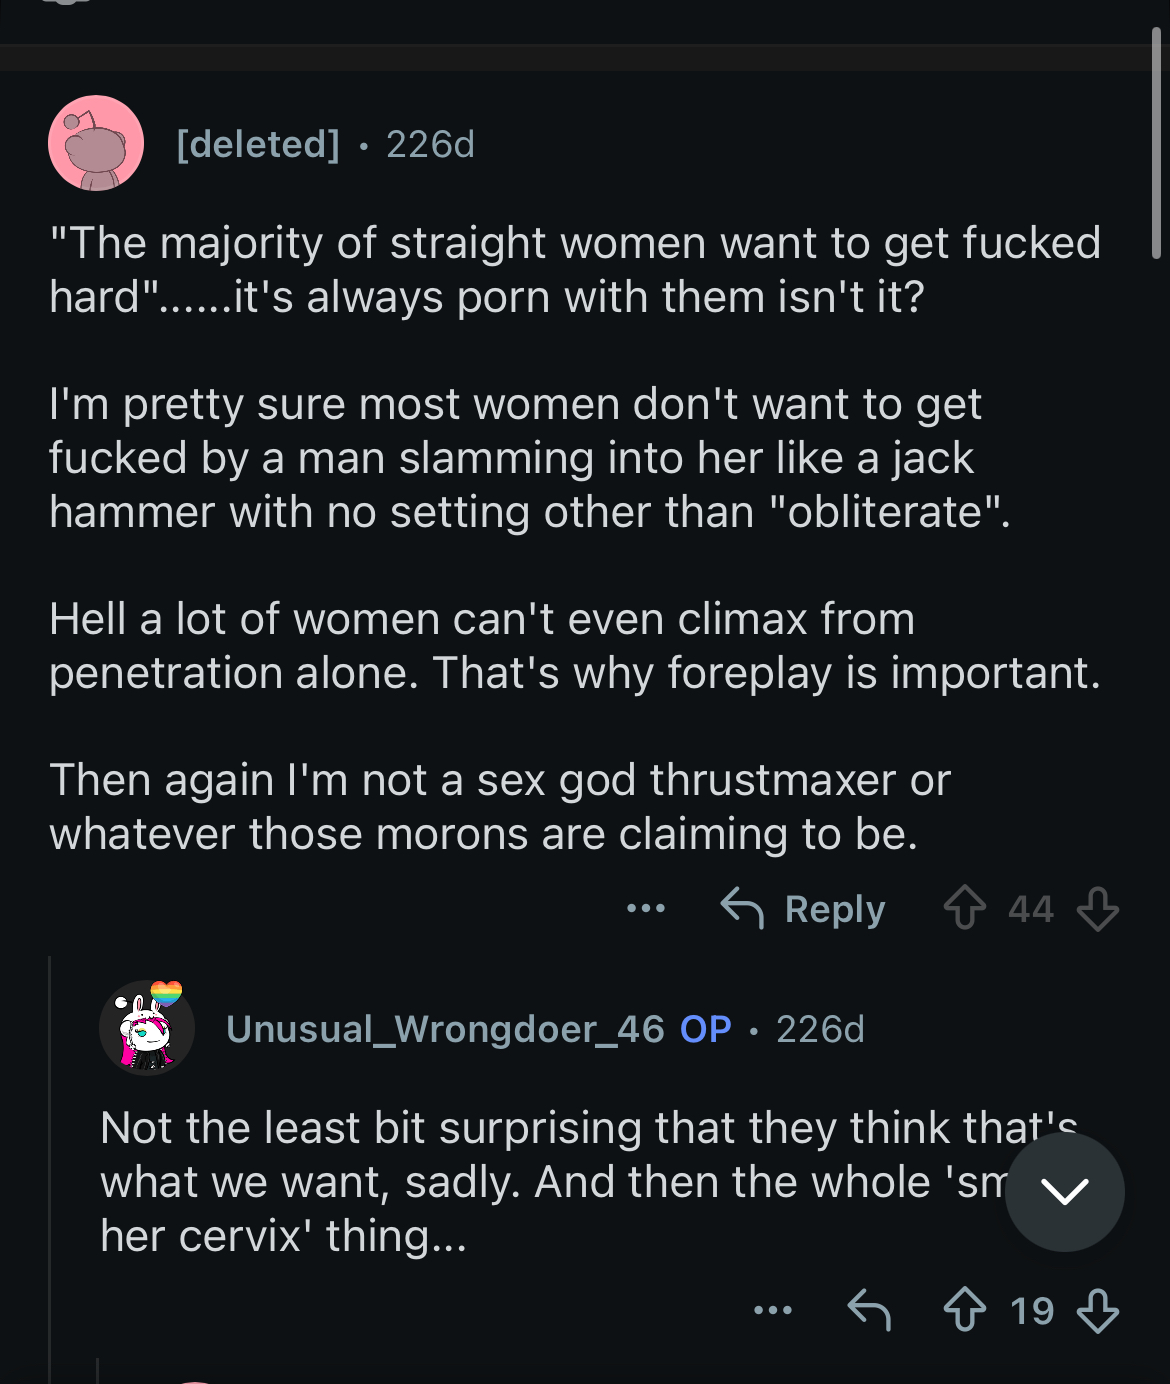The height and width of the screenshot is (1384, 1170).
Task: Downvote the comment with 44 points
Action: coord(1097,909)
